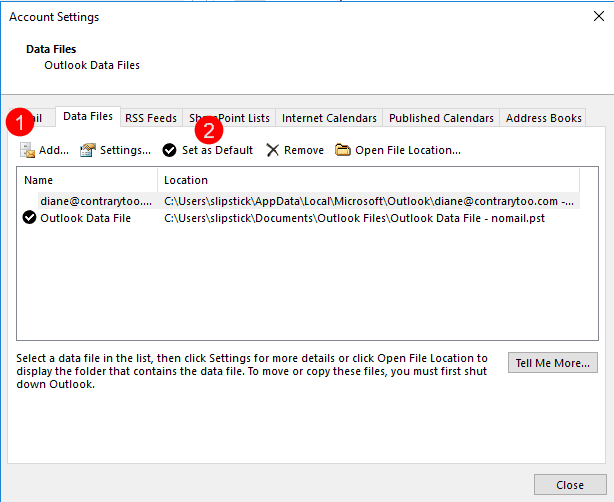Image resolution: width=614 pixels, height=502 pixels.
Task: Open the RSS Feeds tab
Action: (x=151, y=118)
